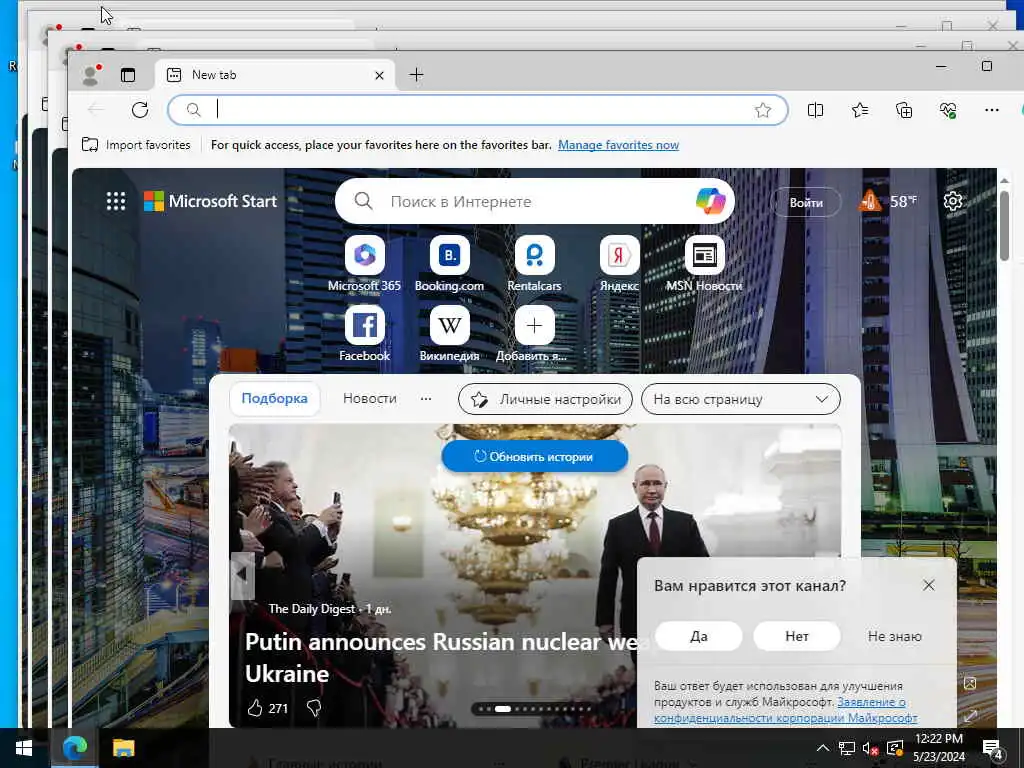Like the story with thumbs up
The width and height of the screenshot is (1024, 768).
pyautogui.click(x=255, y=708)
